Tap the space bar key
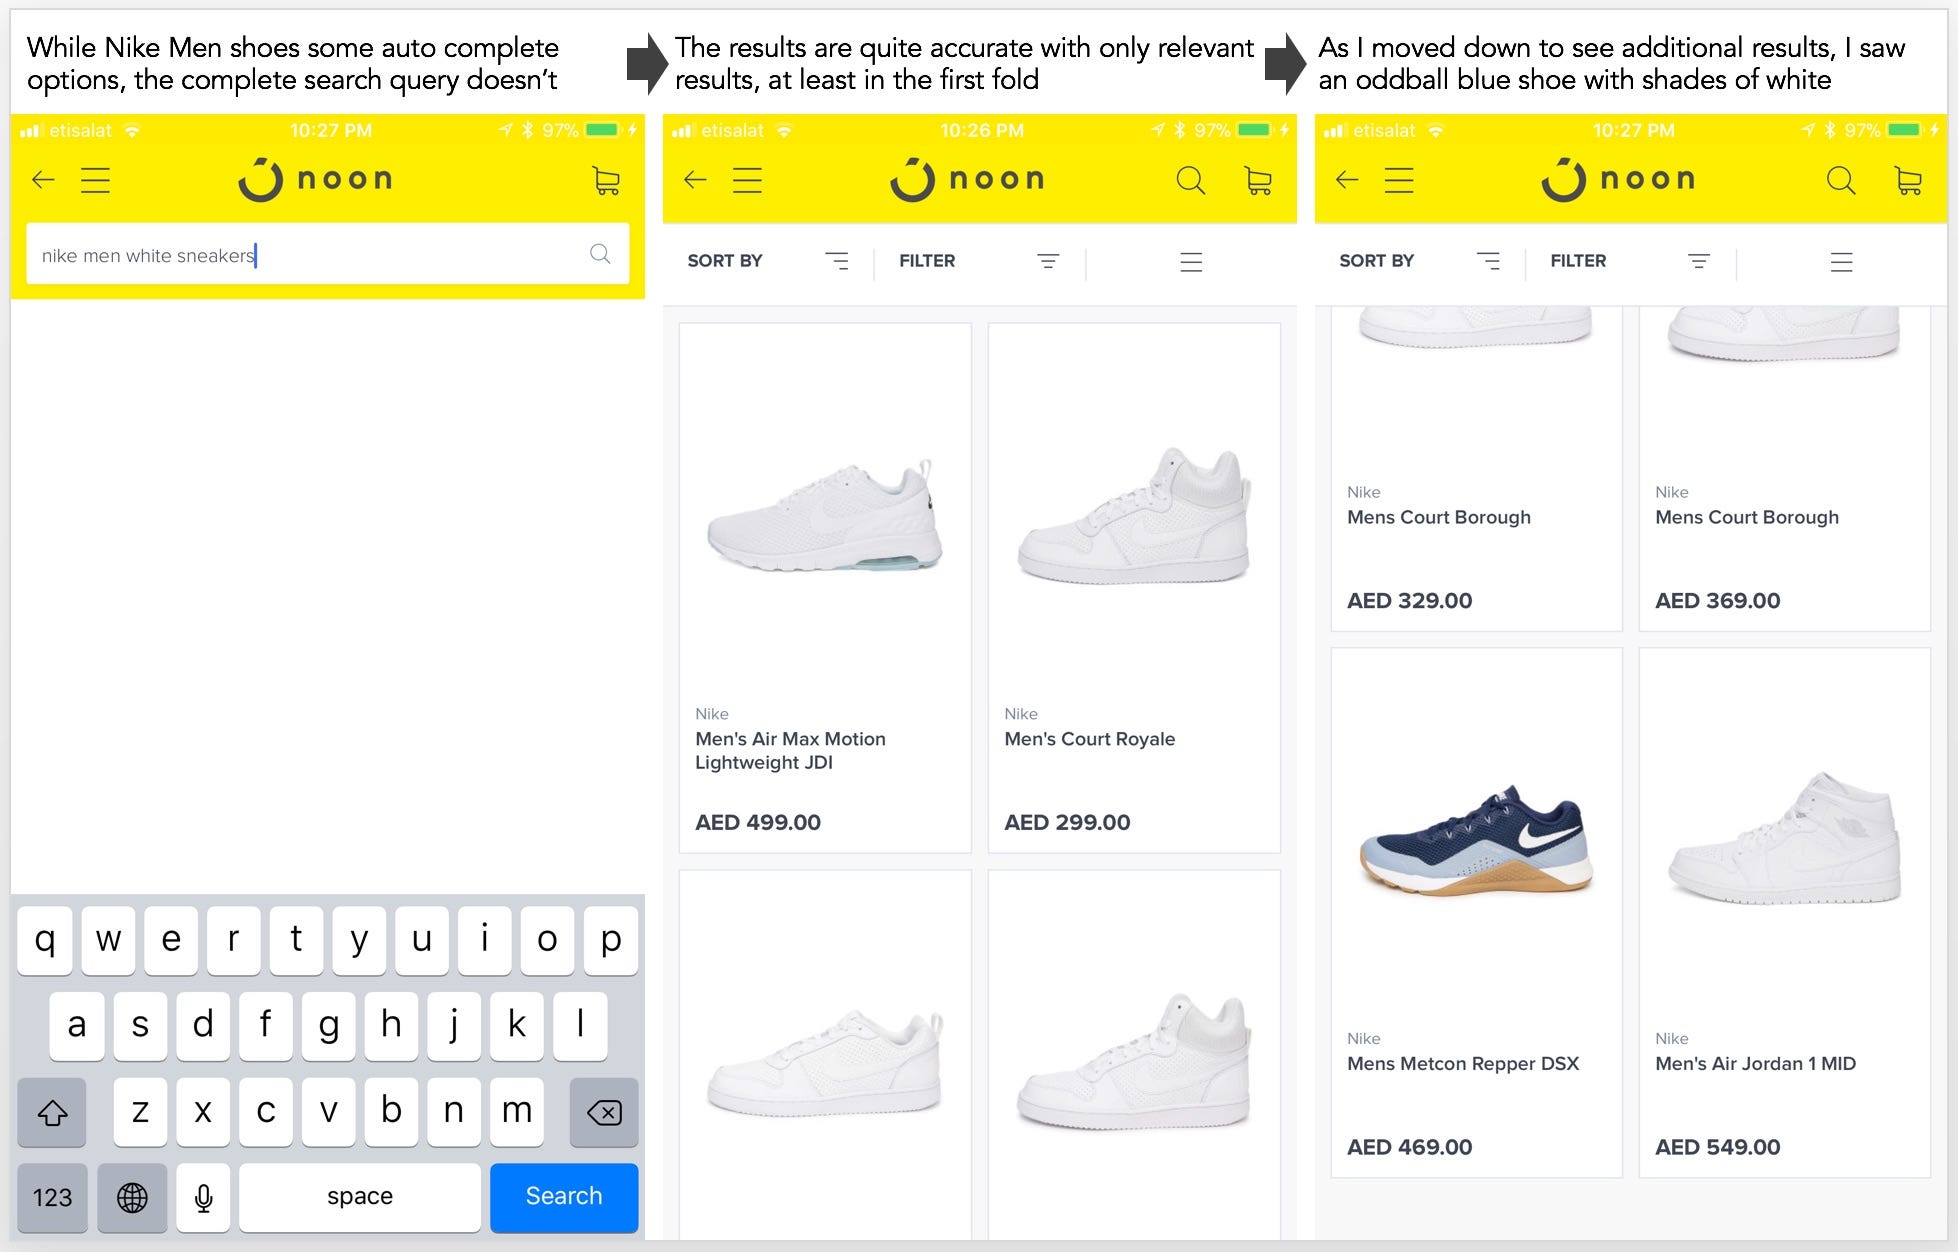 click(360, 1197)
